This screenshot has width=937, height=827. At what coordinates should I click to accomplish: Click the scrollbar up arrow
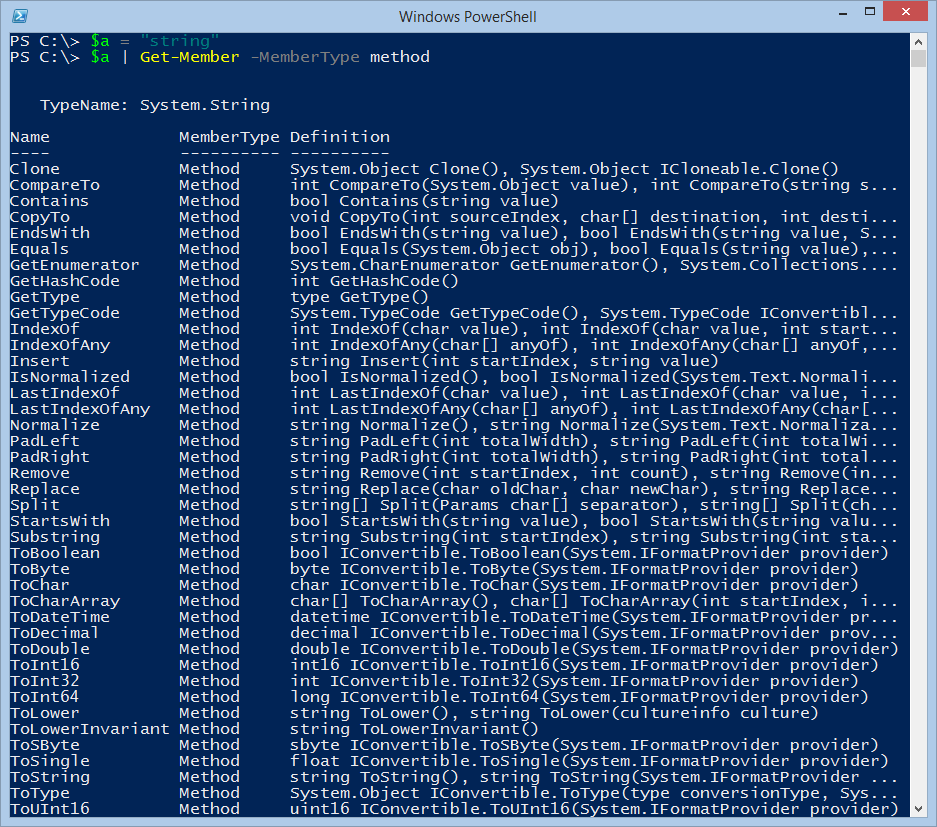point(918,42)
